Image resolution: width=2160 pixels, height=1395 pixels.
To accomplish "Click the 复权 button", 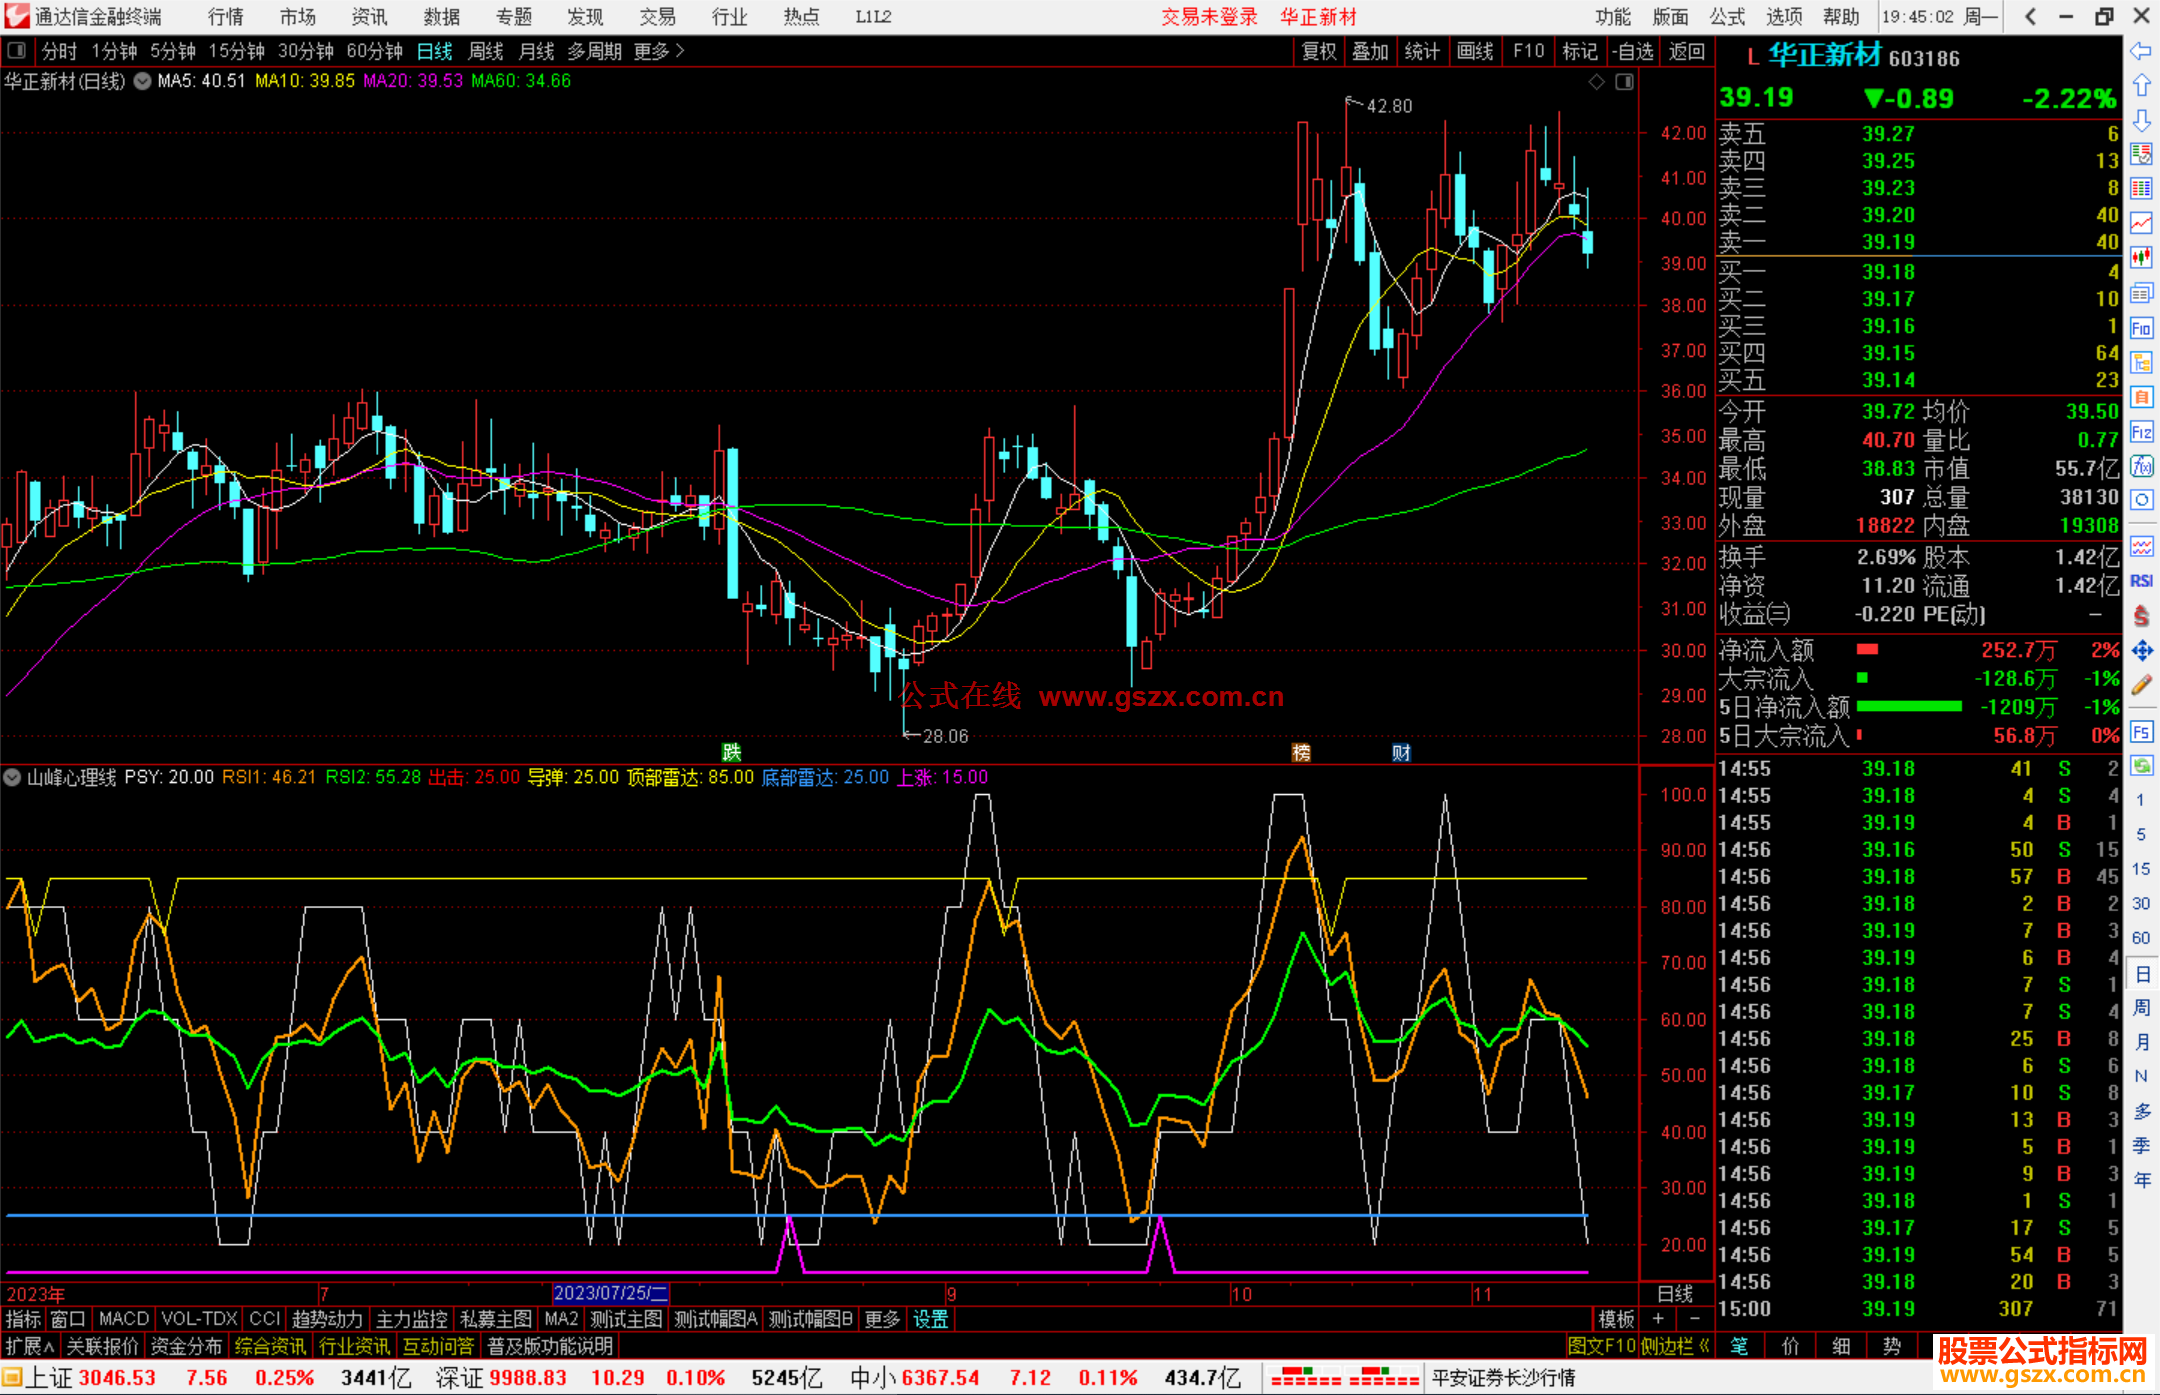I will [1318, 51].
